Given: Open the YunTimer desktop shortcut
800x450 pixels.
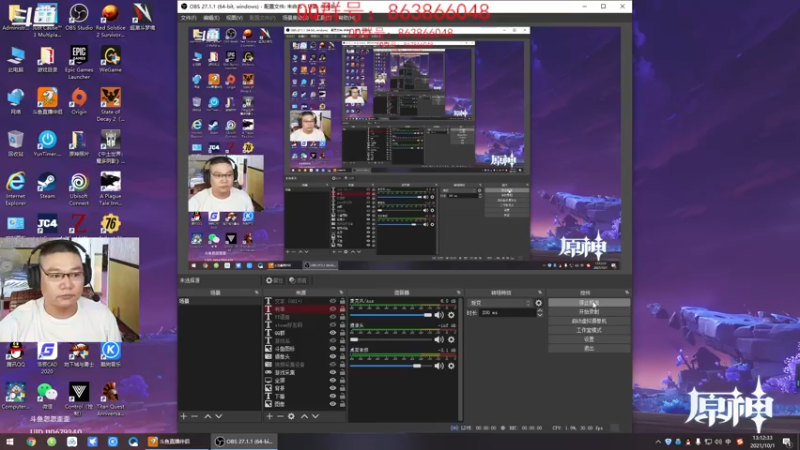Looking at the screenshot, I should click(47, 143).
